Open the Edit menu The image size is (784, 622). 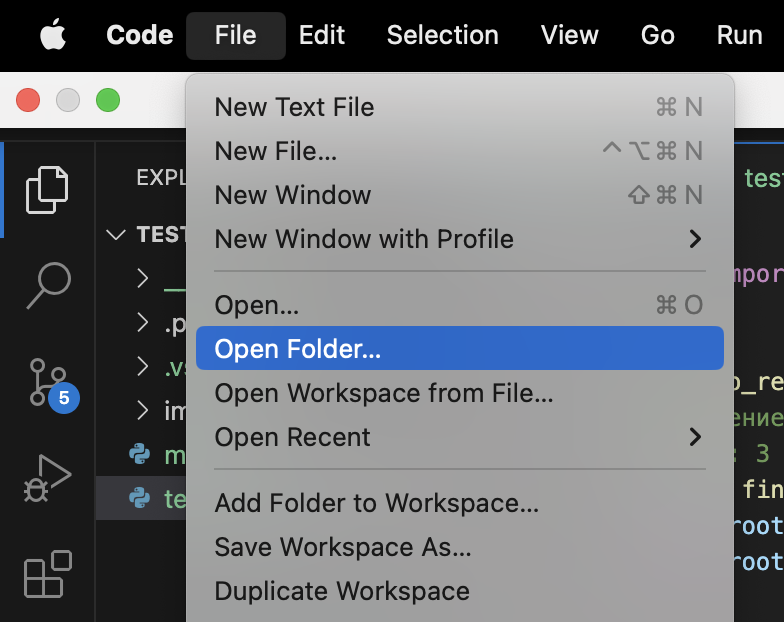(322, 35)
